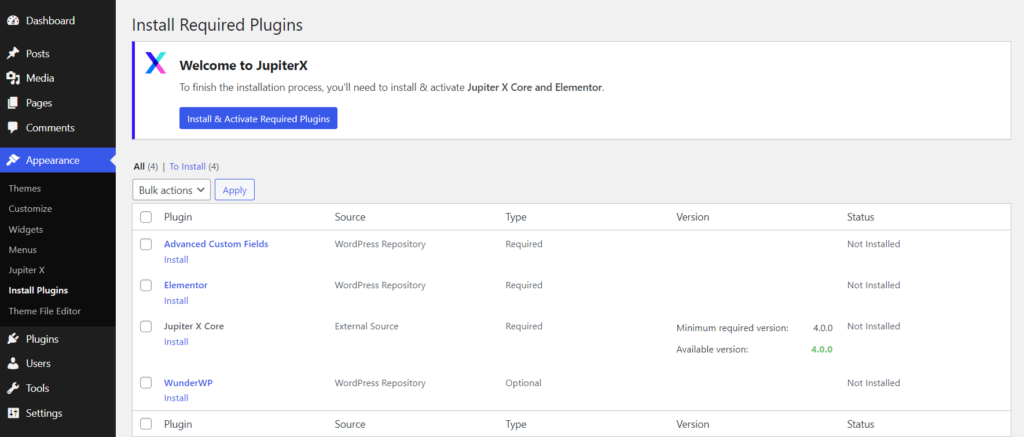
Task: Click the Tools wrench icon
Action: coord(12,389)
